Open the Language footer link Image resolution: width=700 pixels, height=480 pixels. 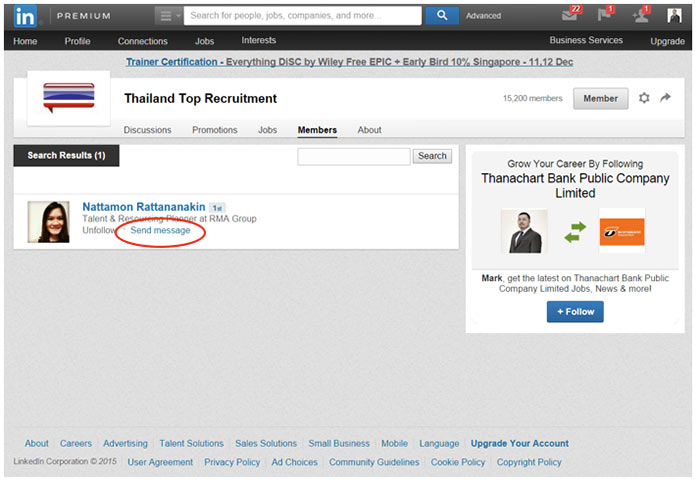[x=439, y=443]
